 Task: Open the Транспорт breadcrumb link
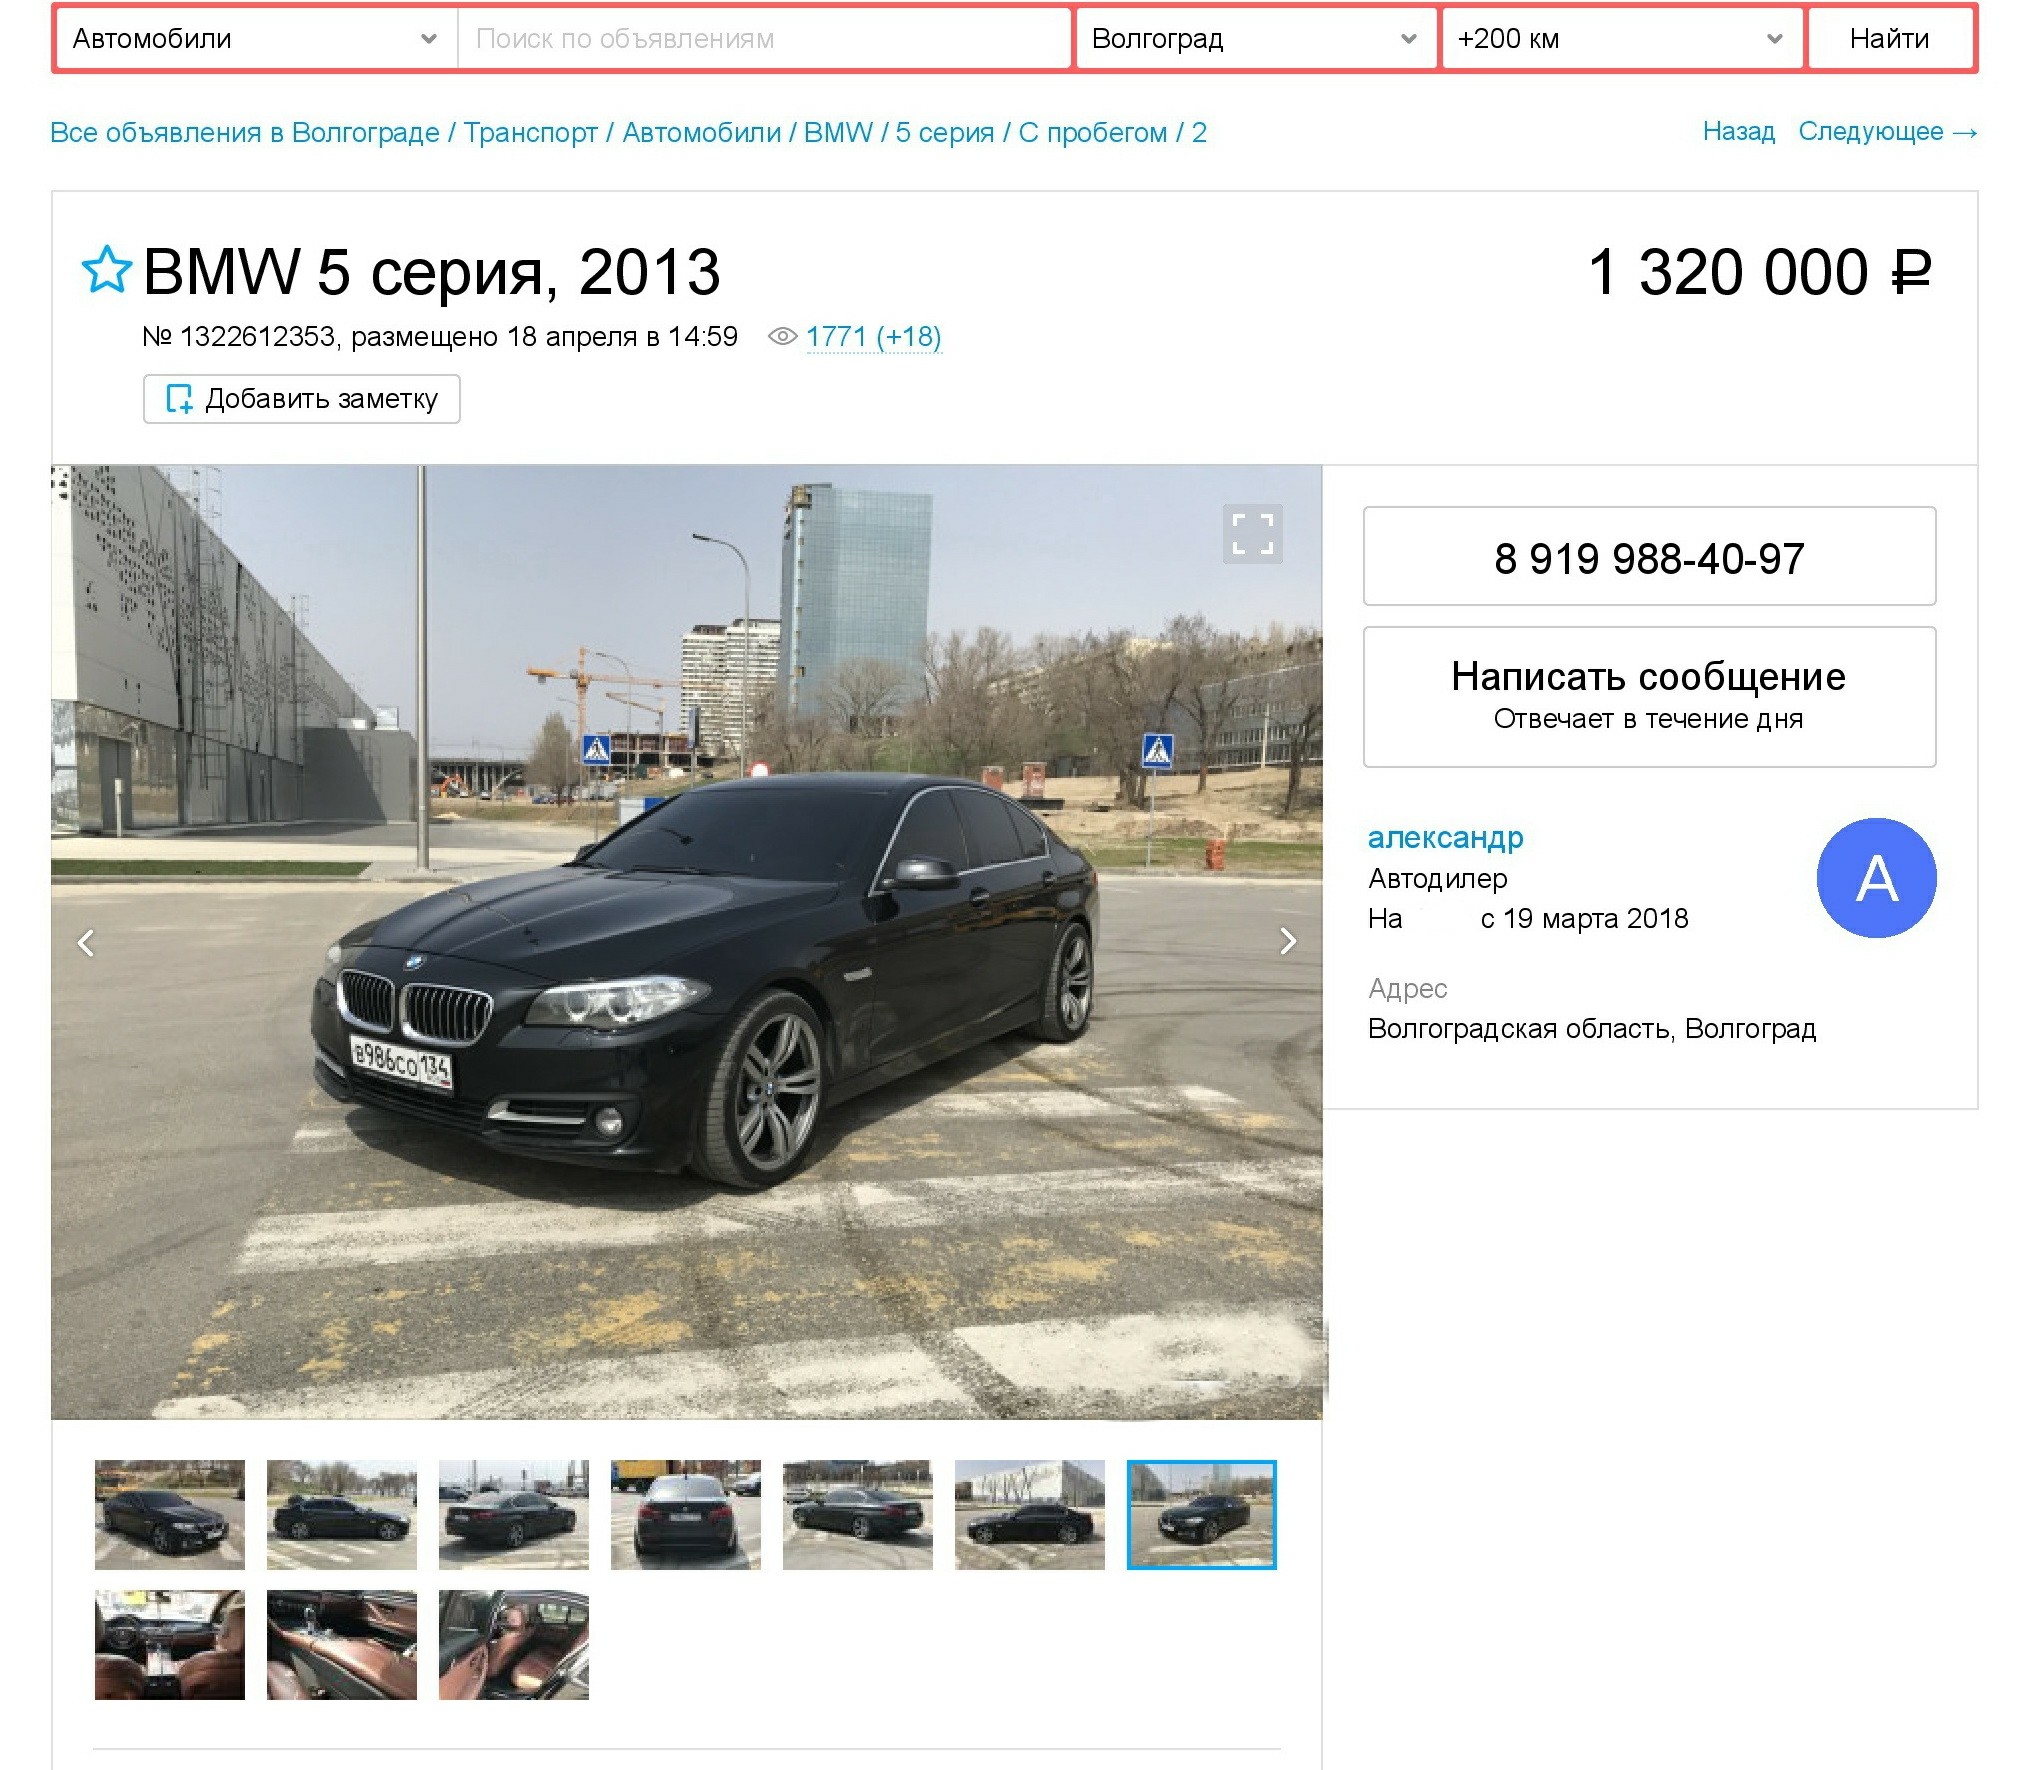click(x=530, y=132)
